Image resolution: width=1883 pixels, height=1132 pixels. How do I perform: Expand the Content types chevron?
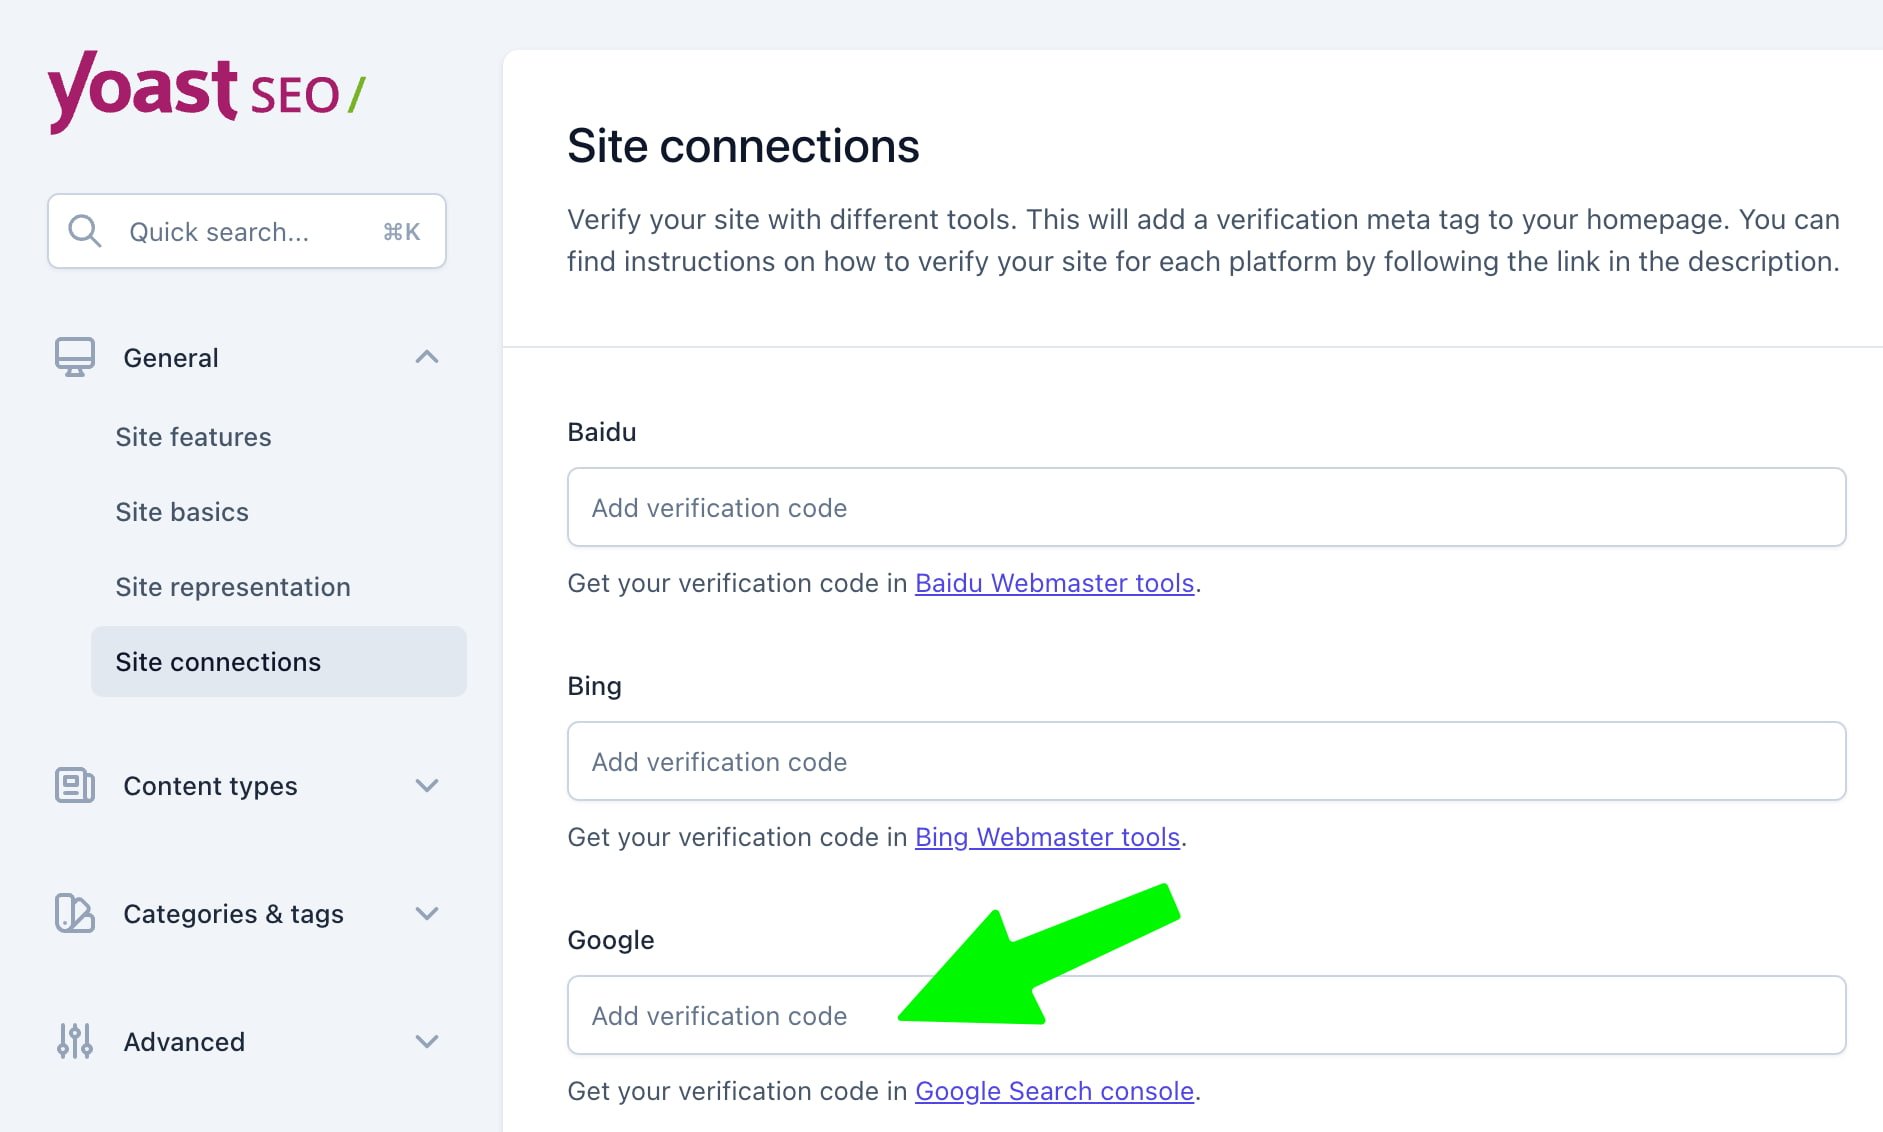point(427,785)
